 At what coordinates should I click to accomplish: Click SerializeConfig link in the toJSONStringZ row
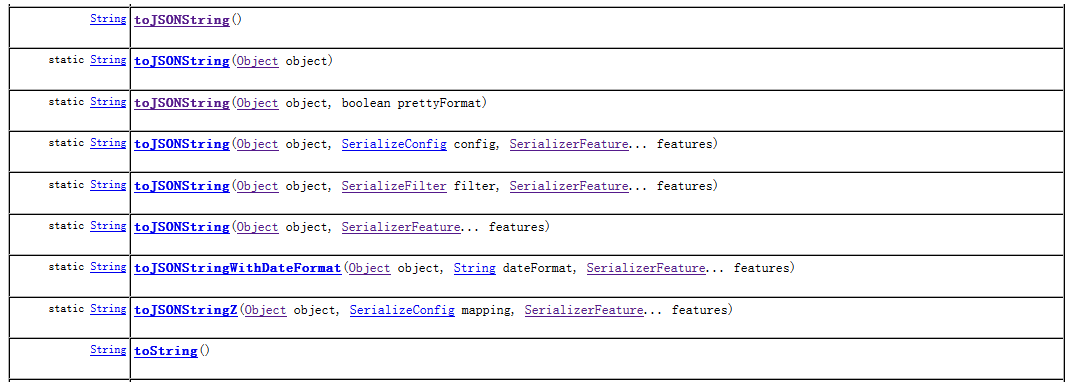click(402, 310)
